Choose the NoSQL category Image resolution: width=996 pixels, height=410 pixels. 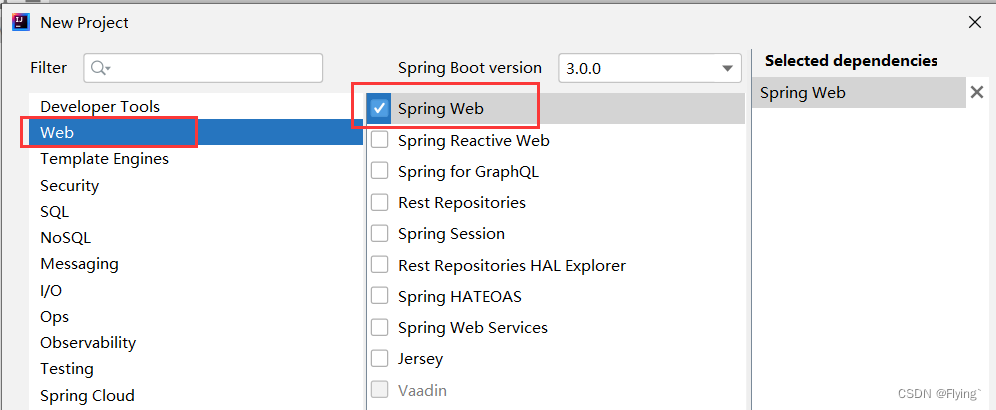tap(197, 237)
